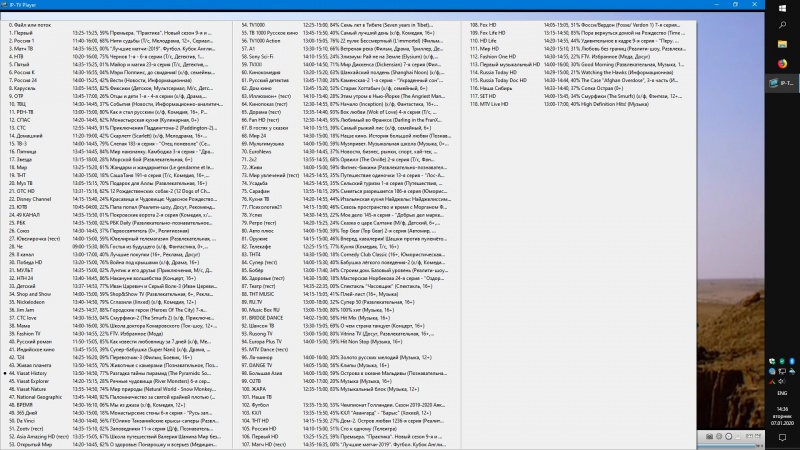Viewport: 800px width, 450px height.
Task: Select channel 22 Disney Channel
Action: point(30,199)
